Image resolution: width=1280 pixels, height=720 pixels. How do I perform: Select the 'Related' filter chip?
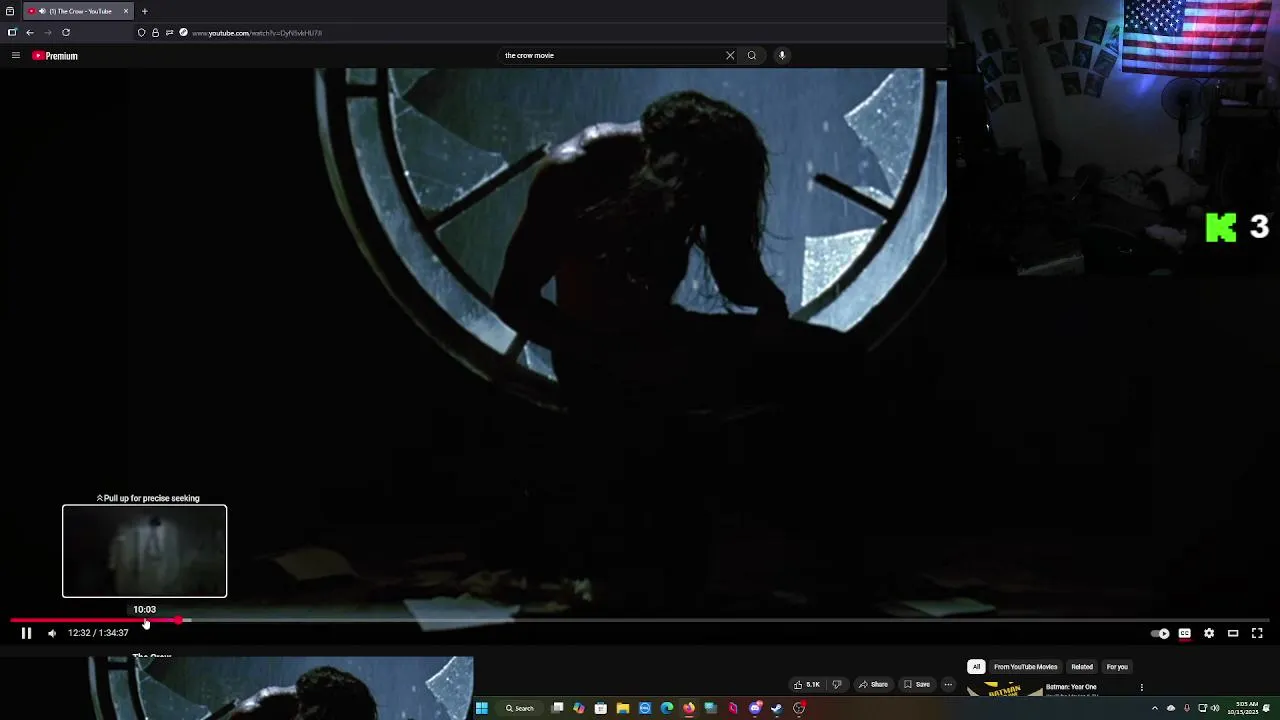coord(1082,667)
